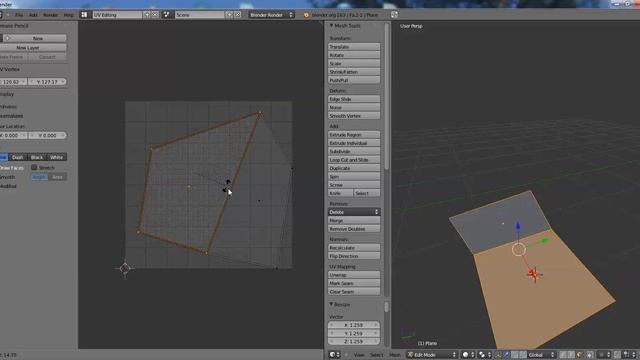Open the Global orientation dropdown
Image resolution: width=640 pixels, height=360 pixels.
pos(541,355)
